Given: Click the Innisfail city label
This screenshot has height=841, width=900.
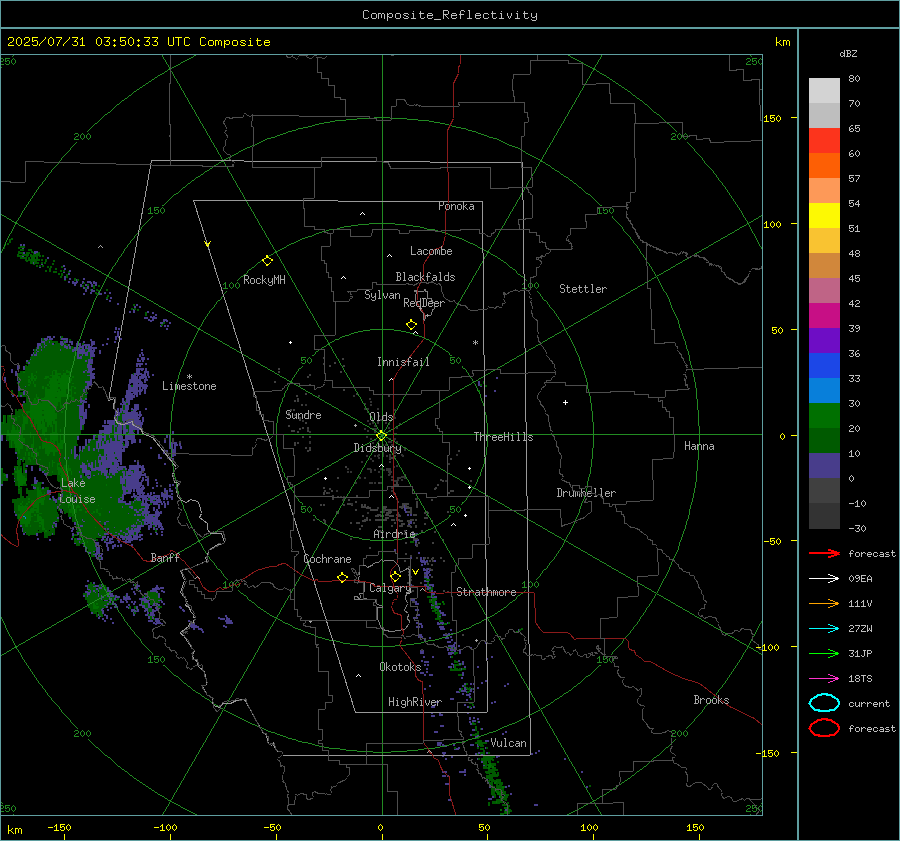Looking at the screenshot, I should pos(403,362).
